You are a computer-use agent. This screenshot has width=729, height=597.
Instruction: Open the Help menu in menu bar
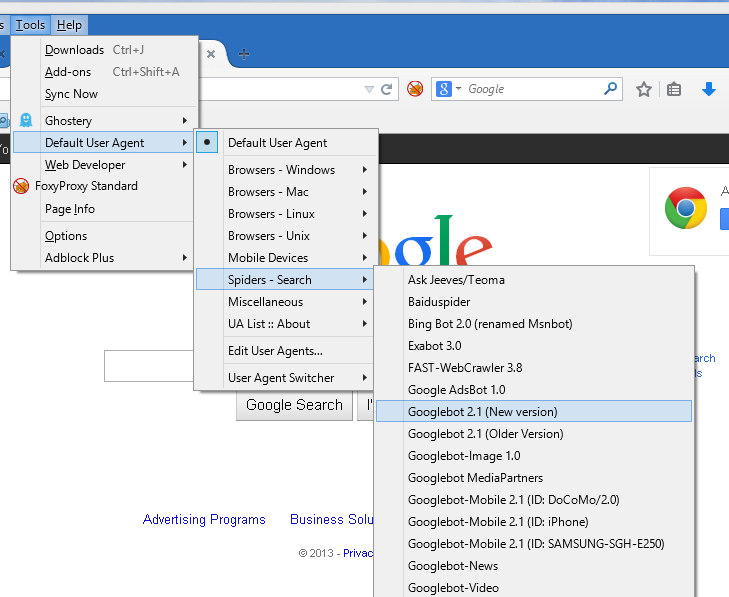pos(69,25)
